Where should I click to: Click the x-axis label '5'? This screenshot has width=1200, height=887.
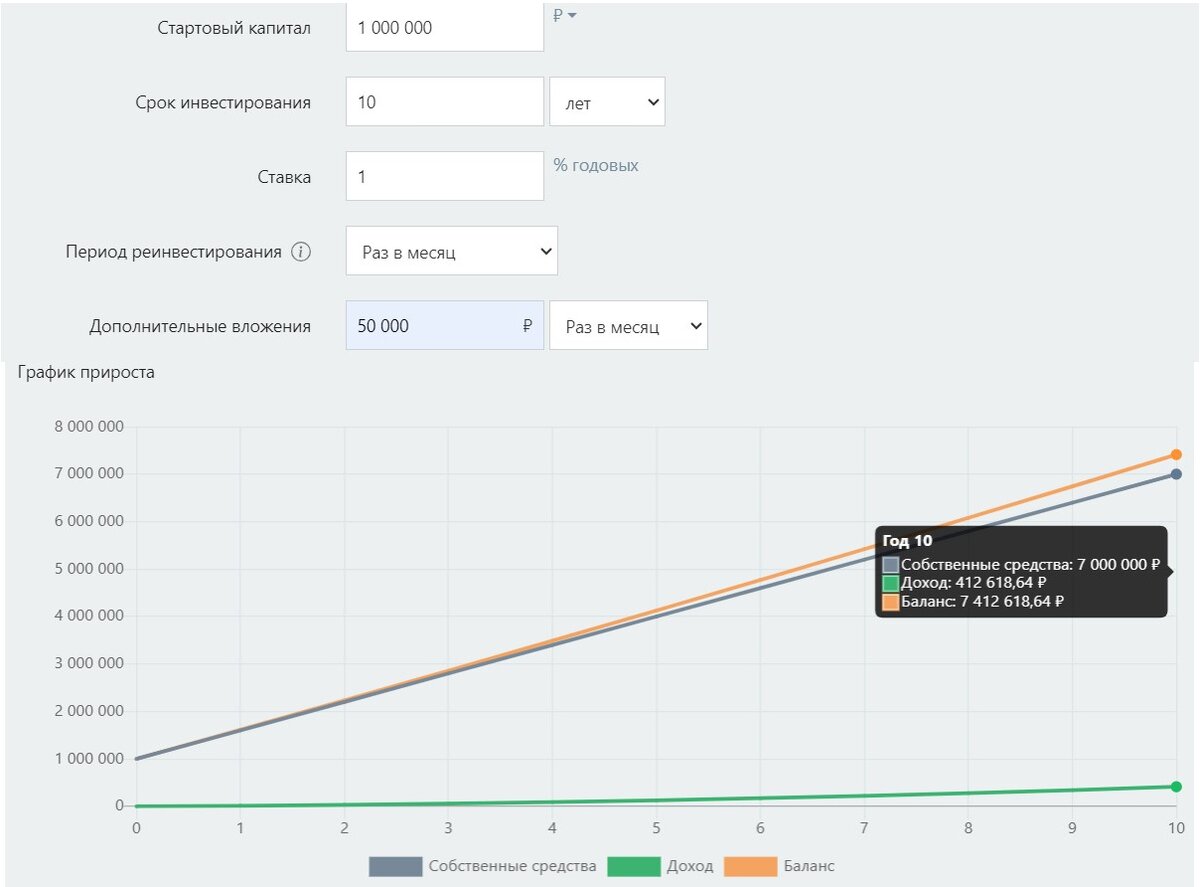(x=656, y=828)
